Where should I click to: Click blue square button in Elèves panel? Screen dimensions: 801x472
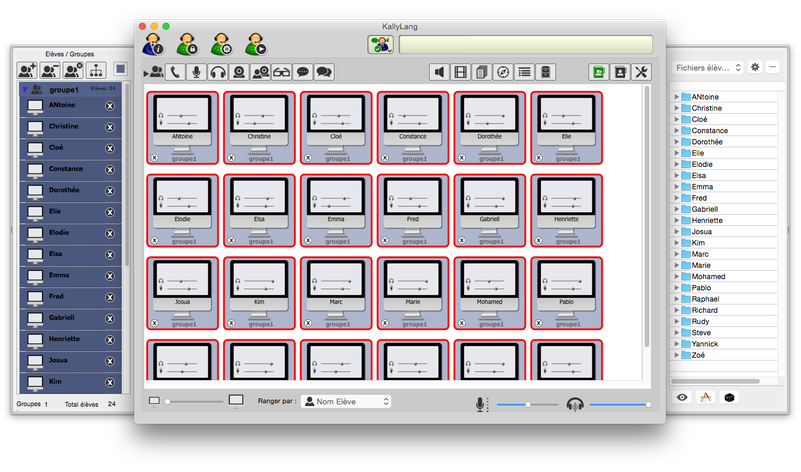pos(121,69)
